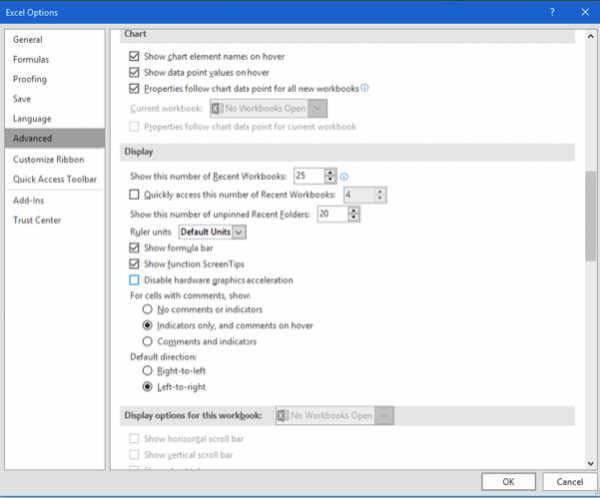Open the Trust Center category

(x=55, y=220)
